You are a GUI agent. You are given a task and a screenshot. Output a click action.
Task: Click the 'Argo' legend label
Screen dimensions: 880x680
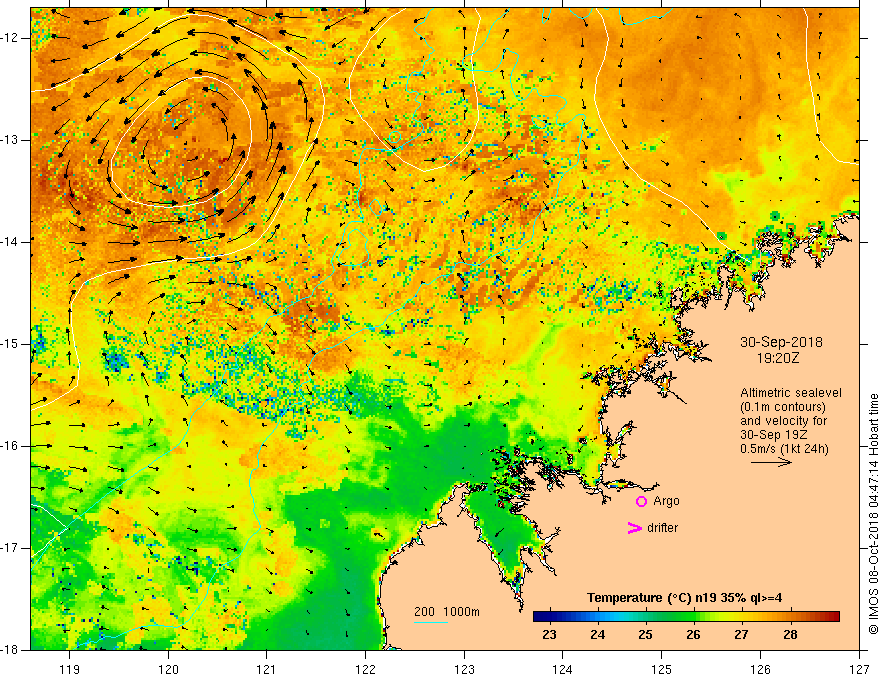(666, 501)
